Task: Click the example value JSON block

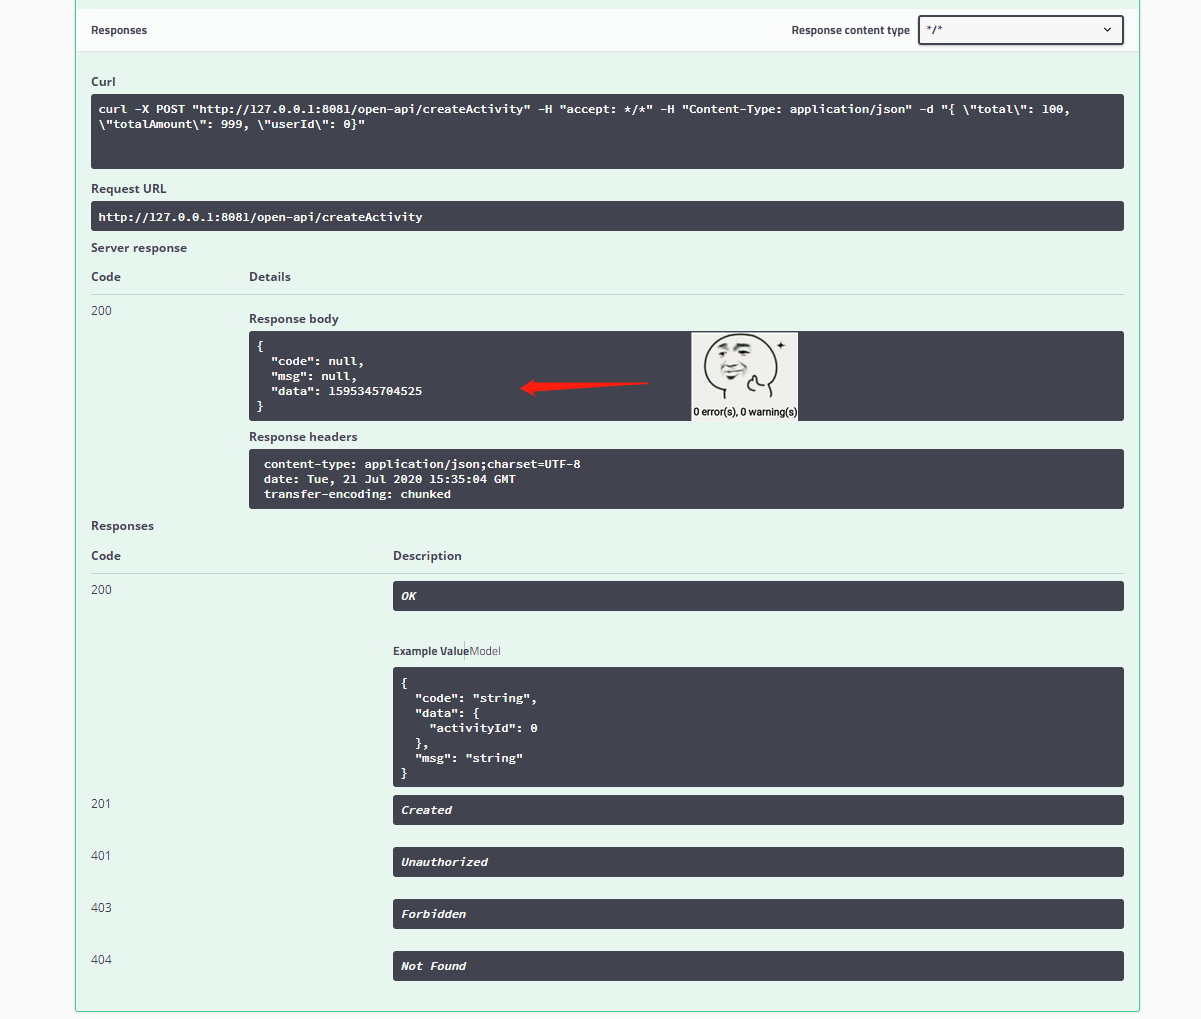Action: [758, 727]
